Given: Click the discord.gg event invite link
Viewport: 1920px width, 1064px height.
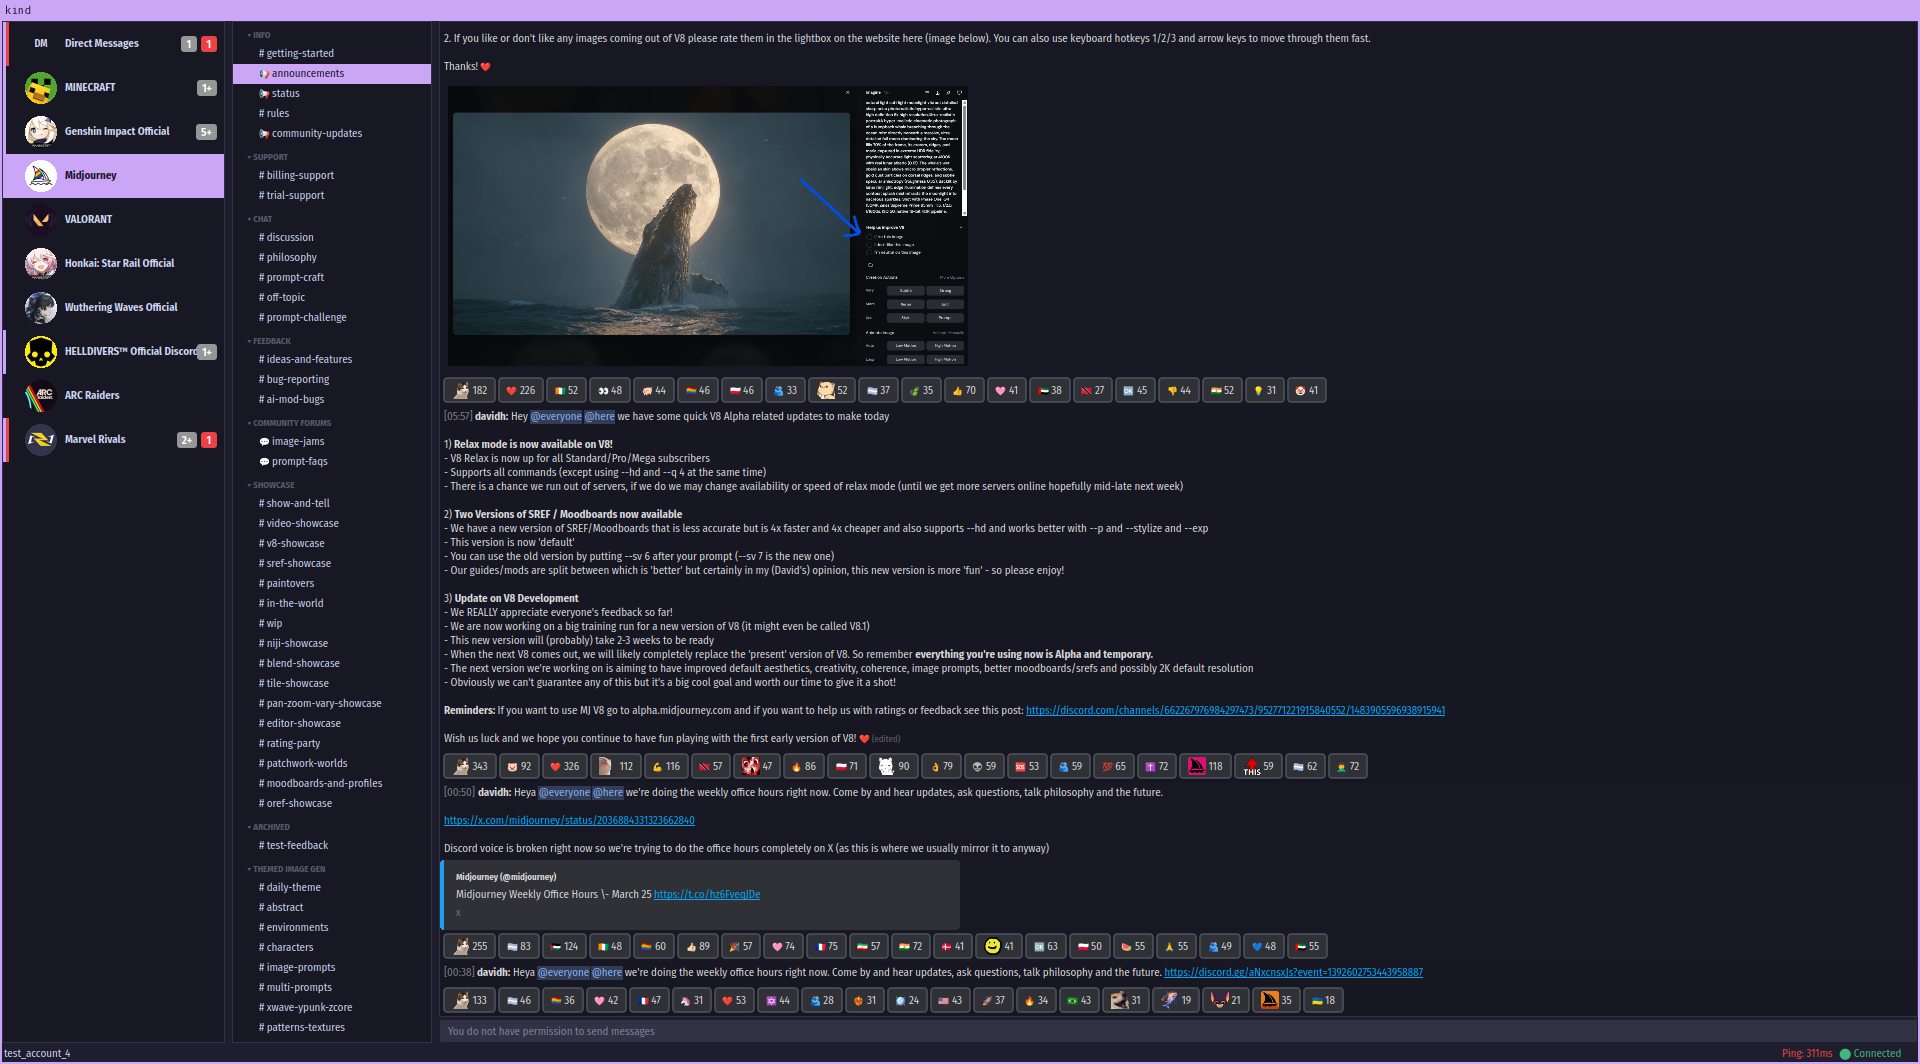Looking at the screenshot, I should pyautogui.click(x=1292, y=971).
